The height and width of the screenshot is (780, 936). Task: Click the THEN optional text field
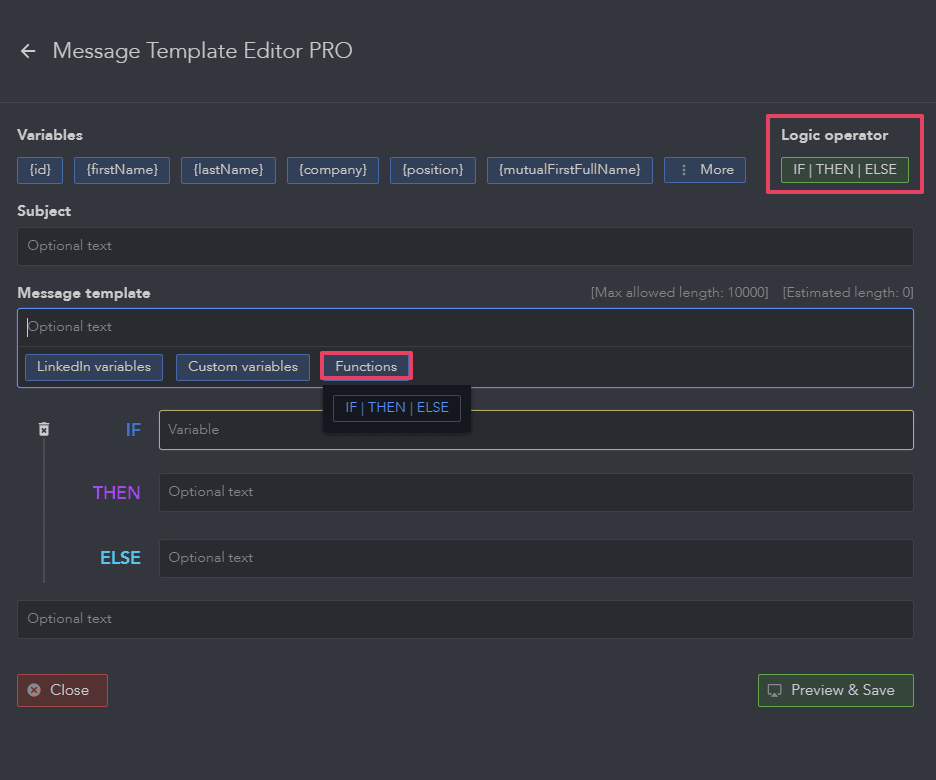pyautogui.click(x=536, y=492)
